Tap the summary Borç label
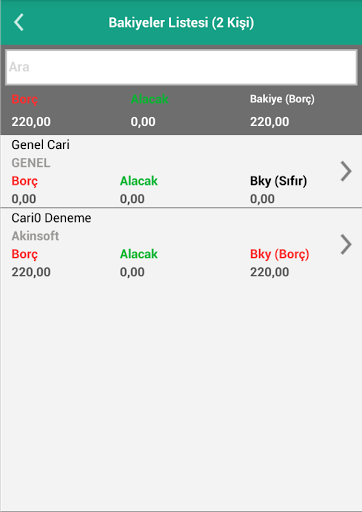 pyautogui.click(x=25, y=99)
